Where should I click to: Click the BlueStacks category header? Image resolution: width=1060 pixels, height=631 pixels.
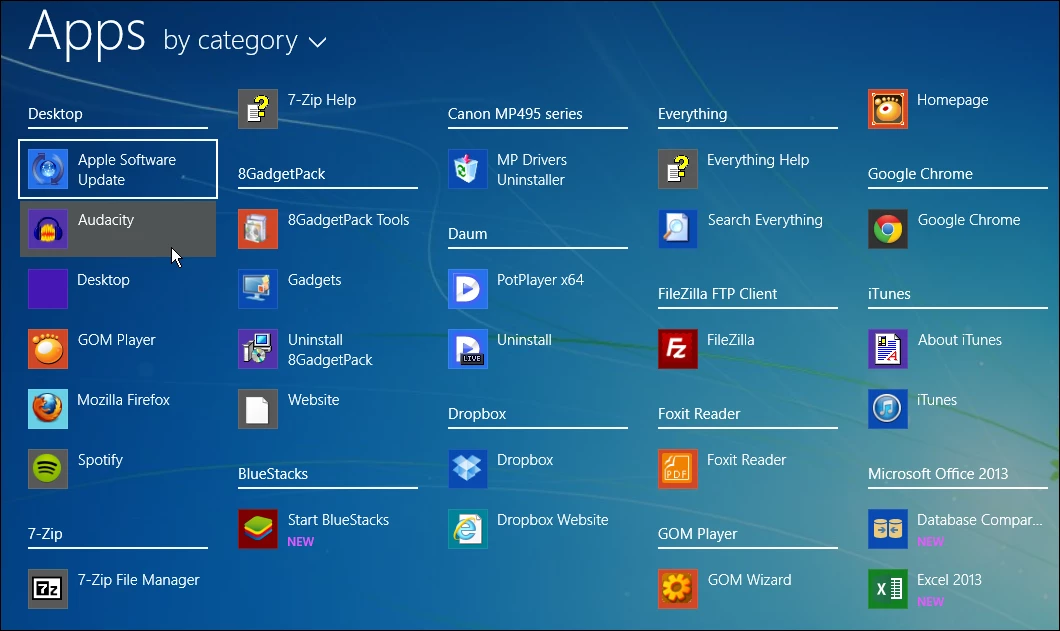coord(273,473)
